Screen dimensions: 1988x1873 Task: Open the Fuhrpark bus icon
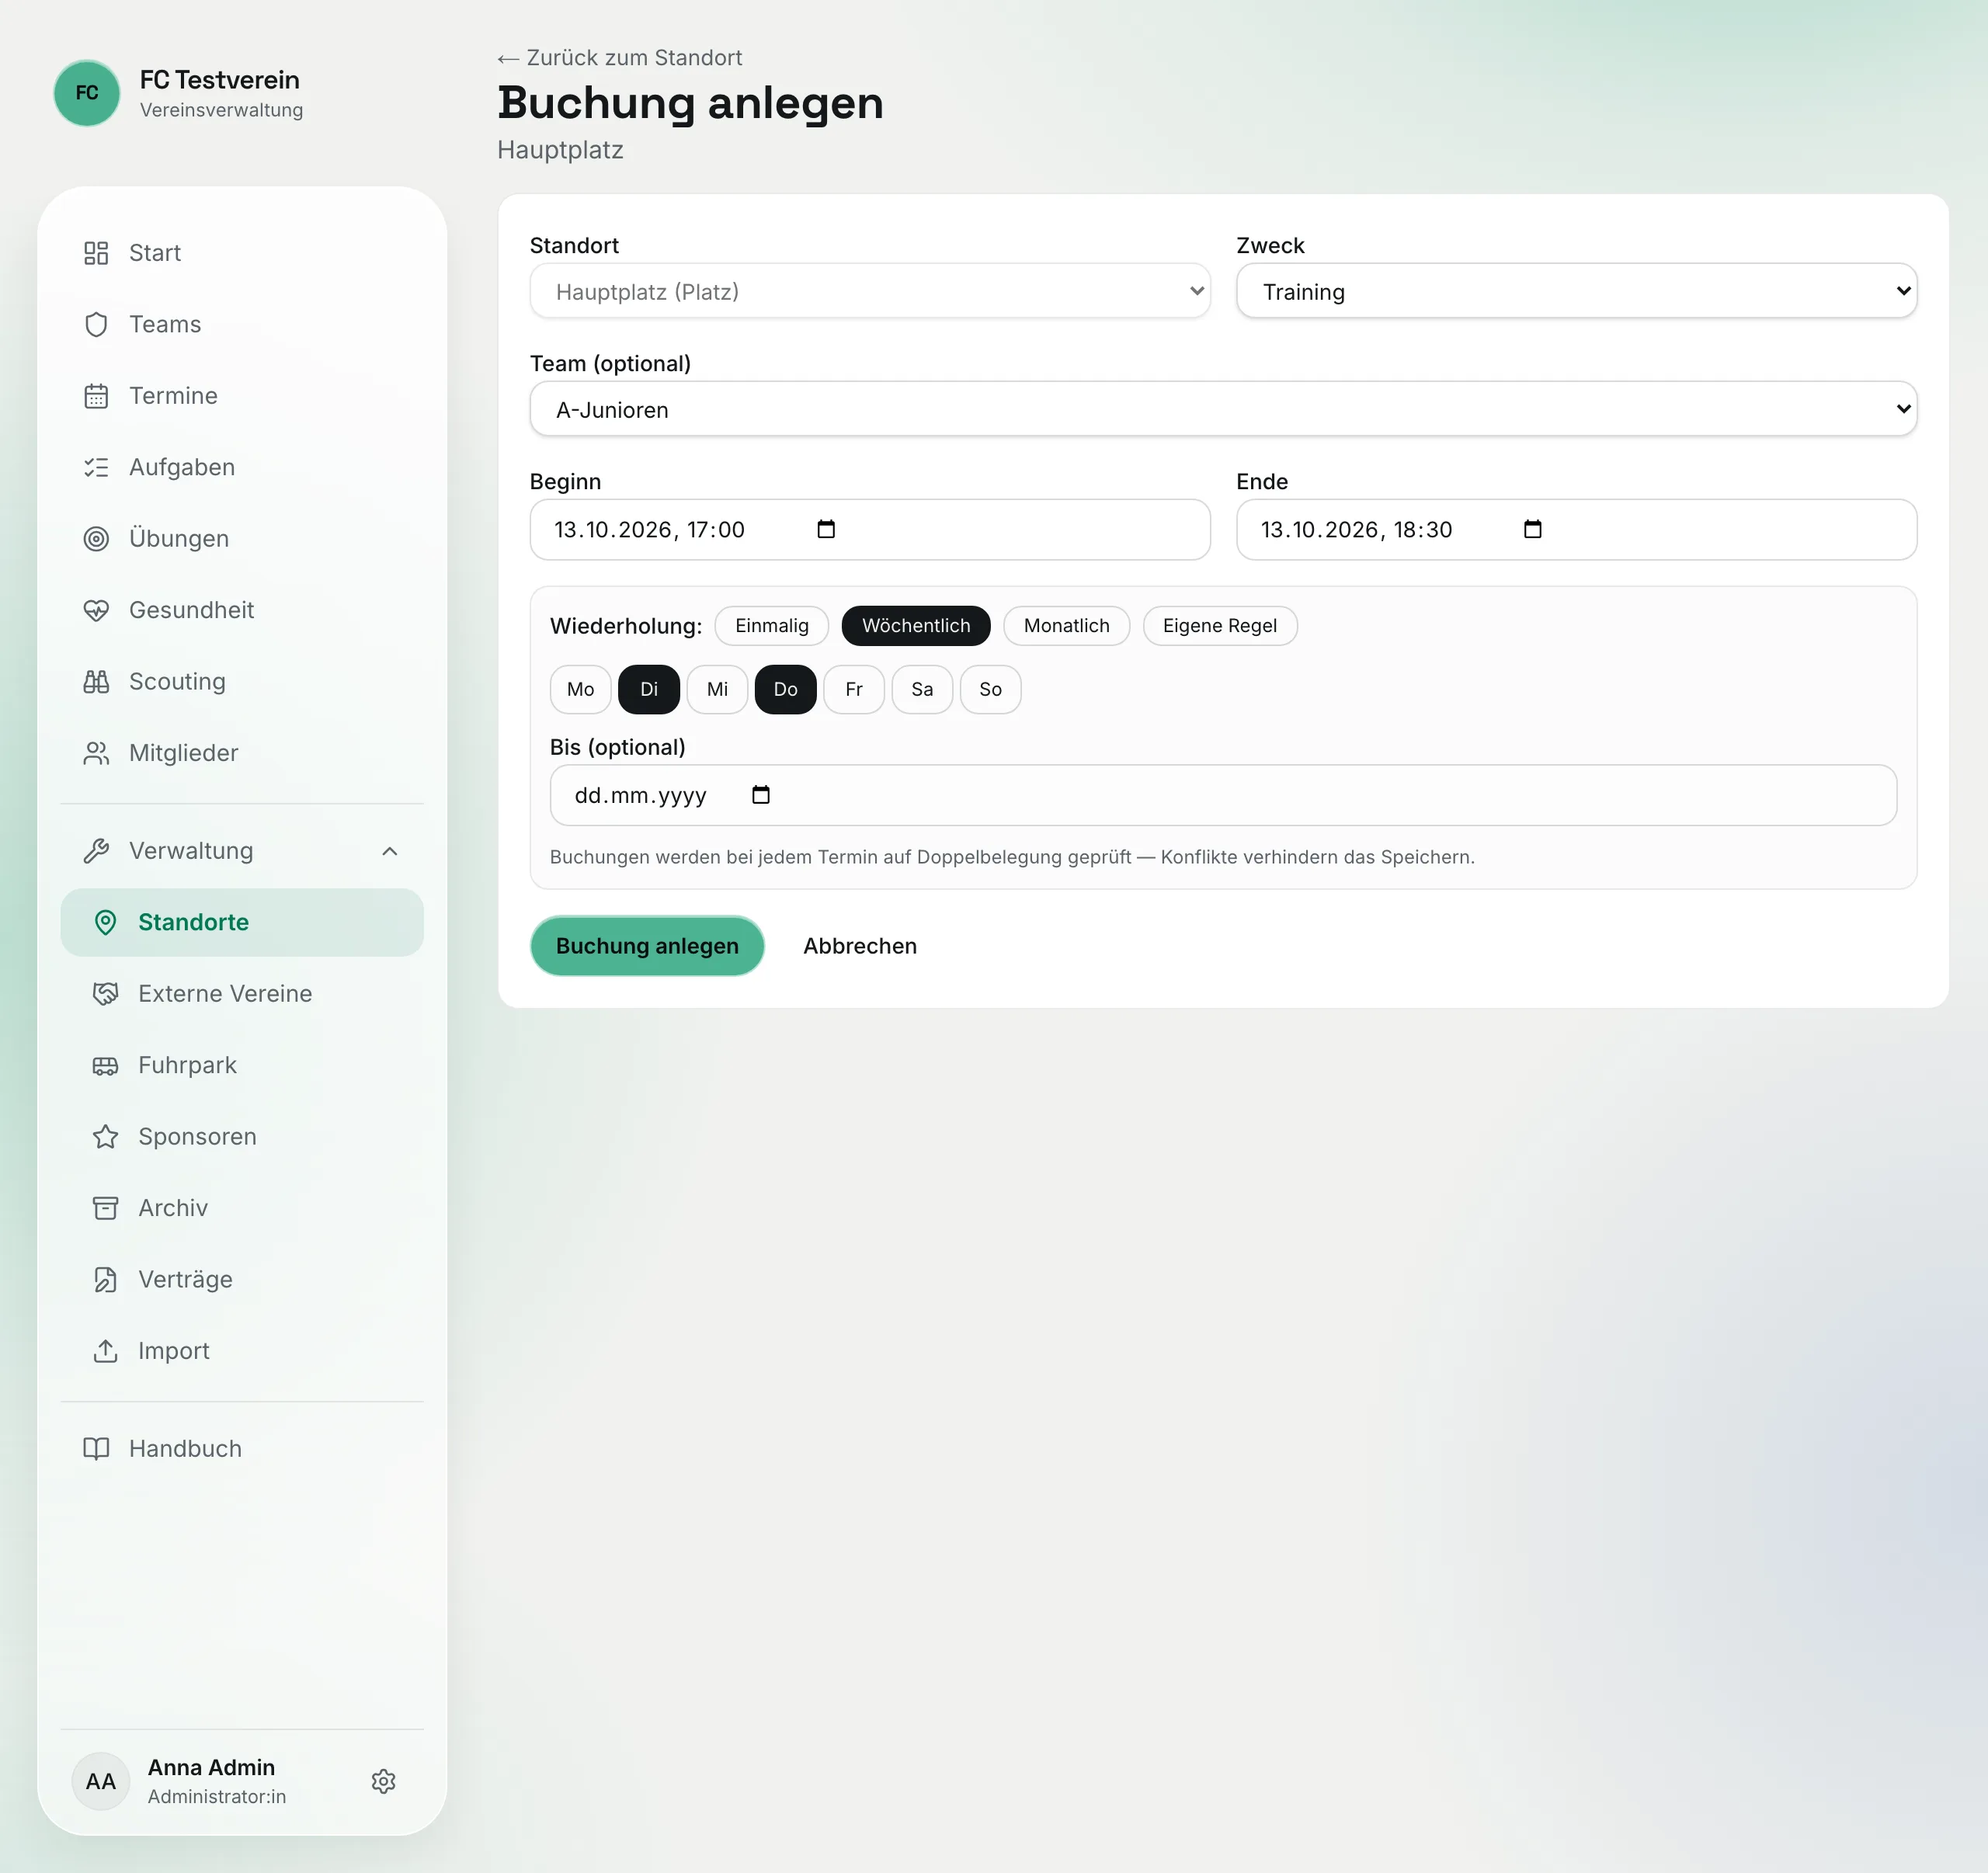pyautogui.click(x=105, y=1065)
